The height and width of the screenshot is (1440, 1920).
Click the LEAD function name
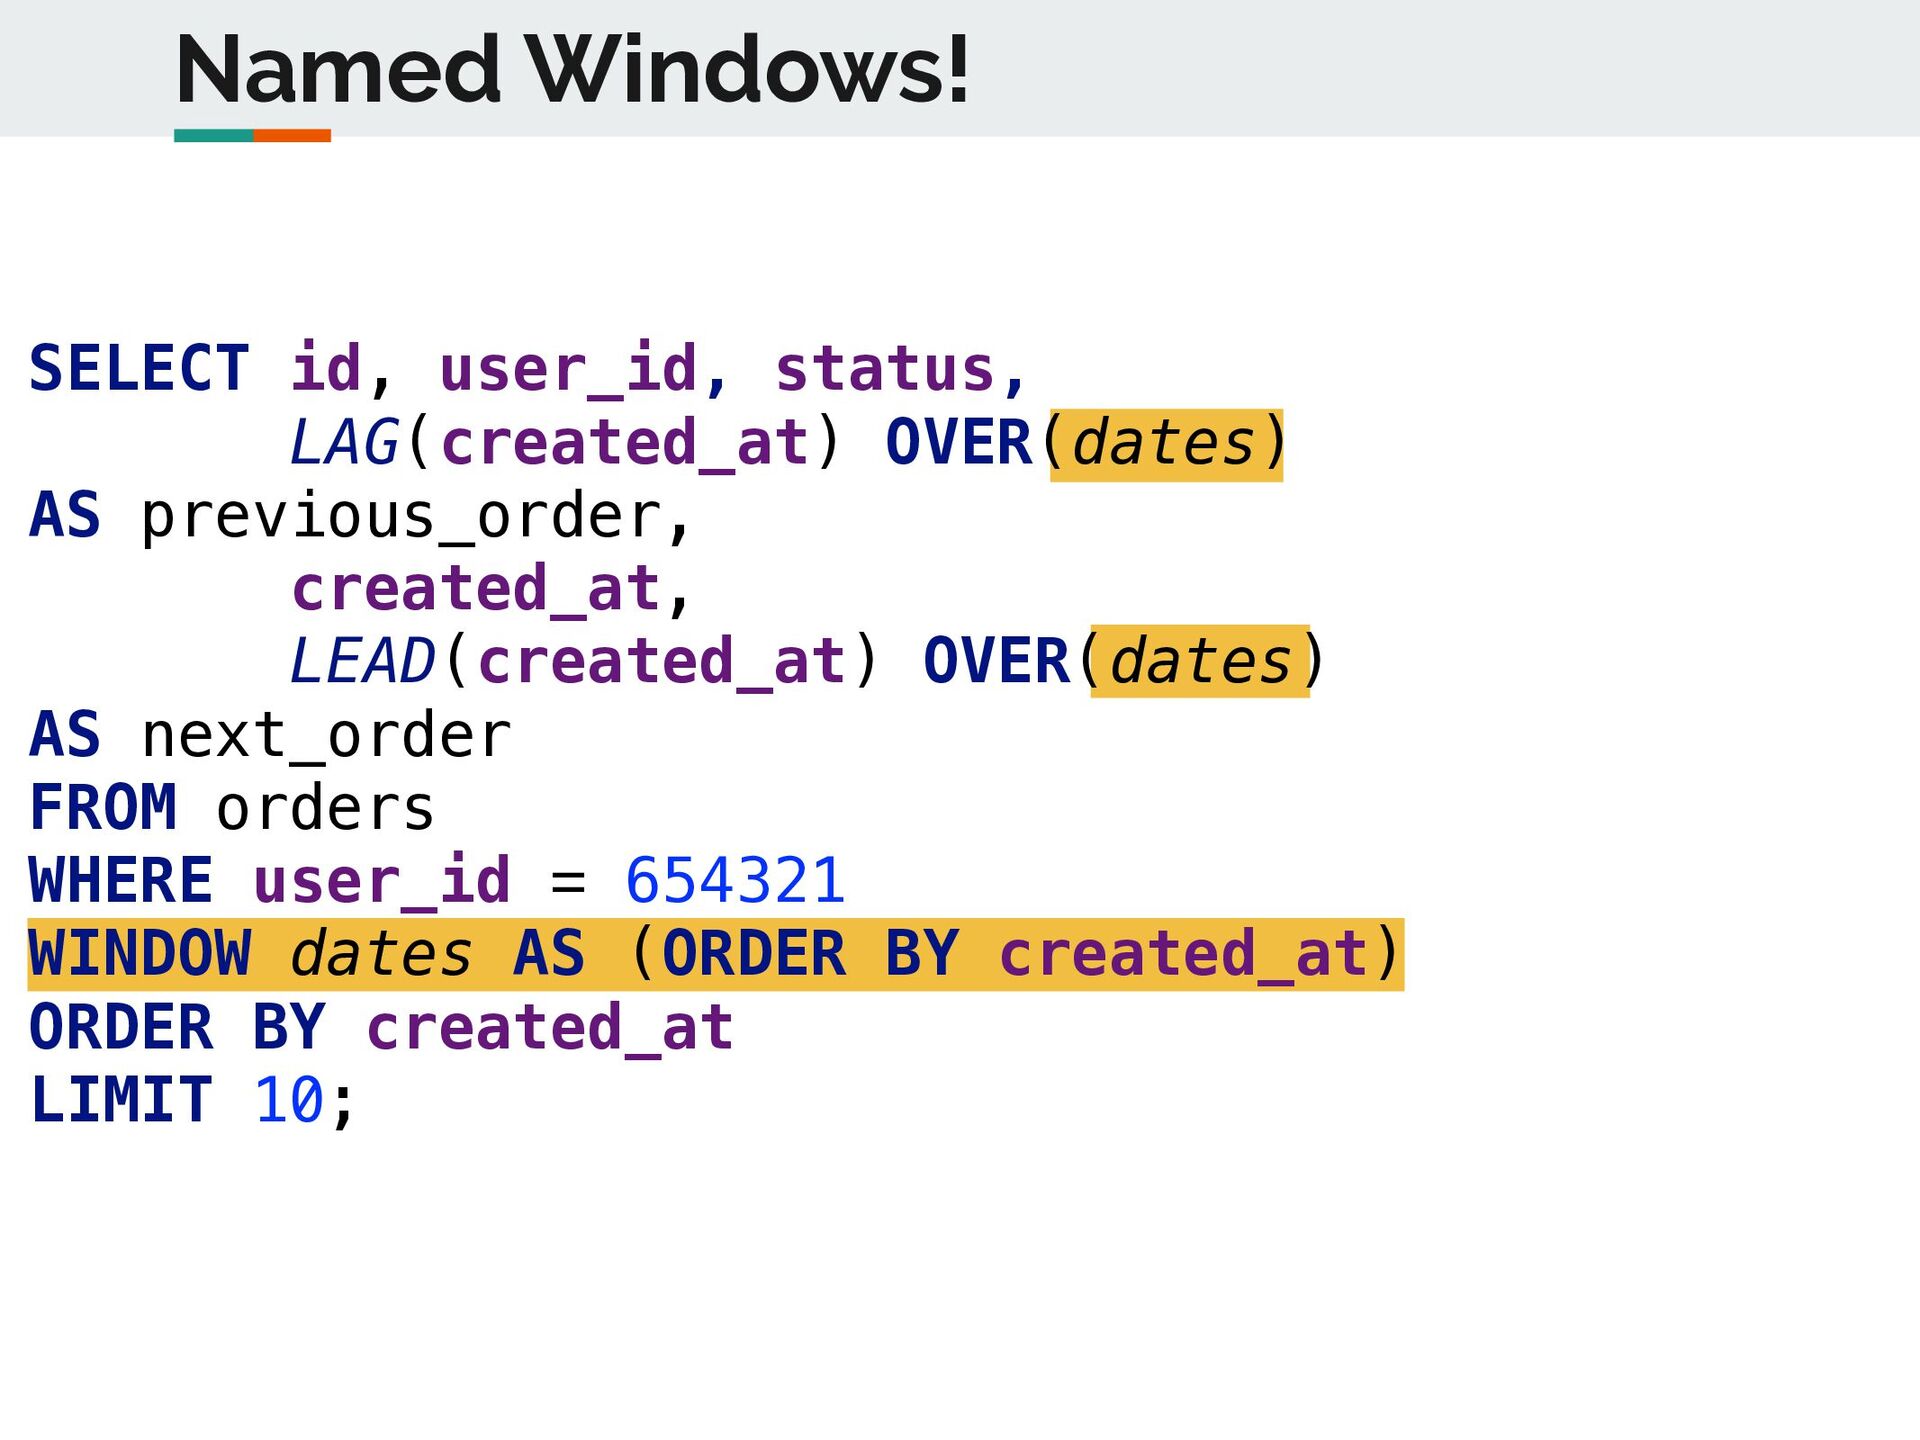click(x=363, y=661)
